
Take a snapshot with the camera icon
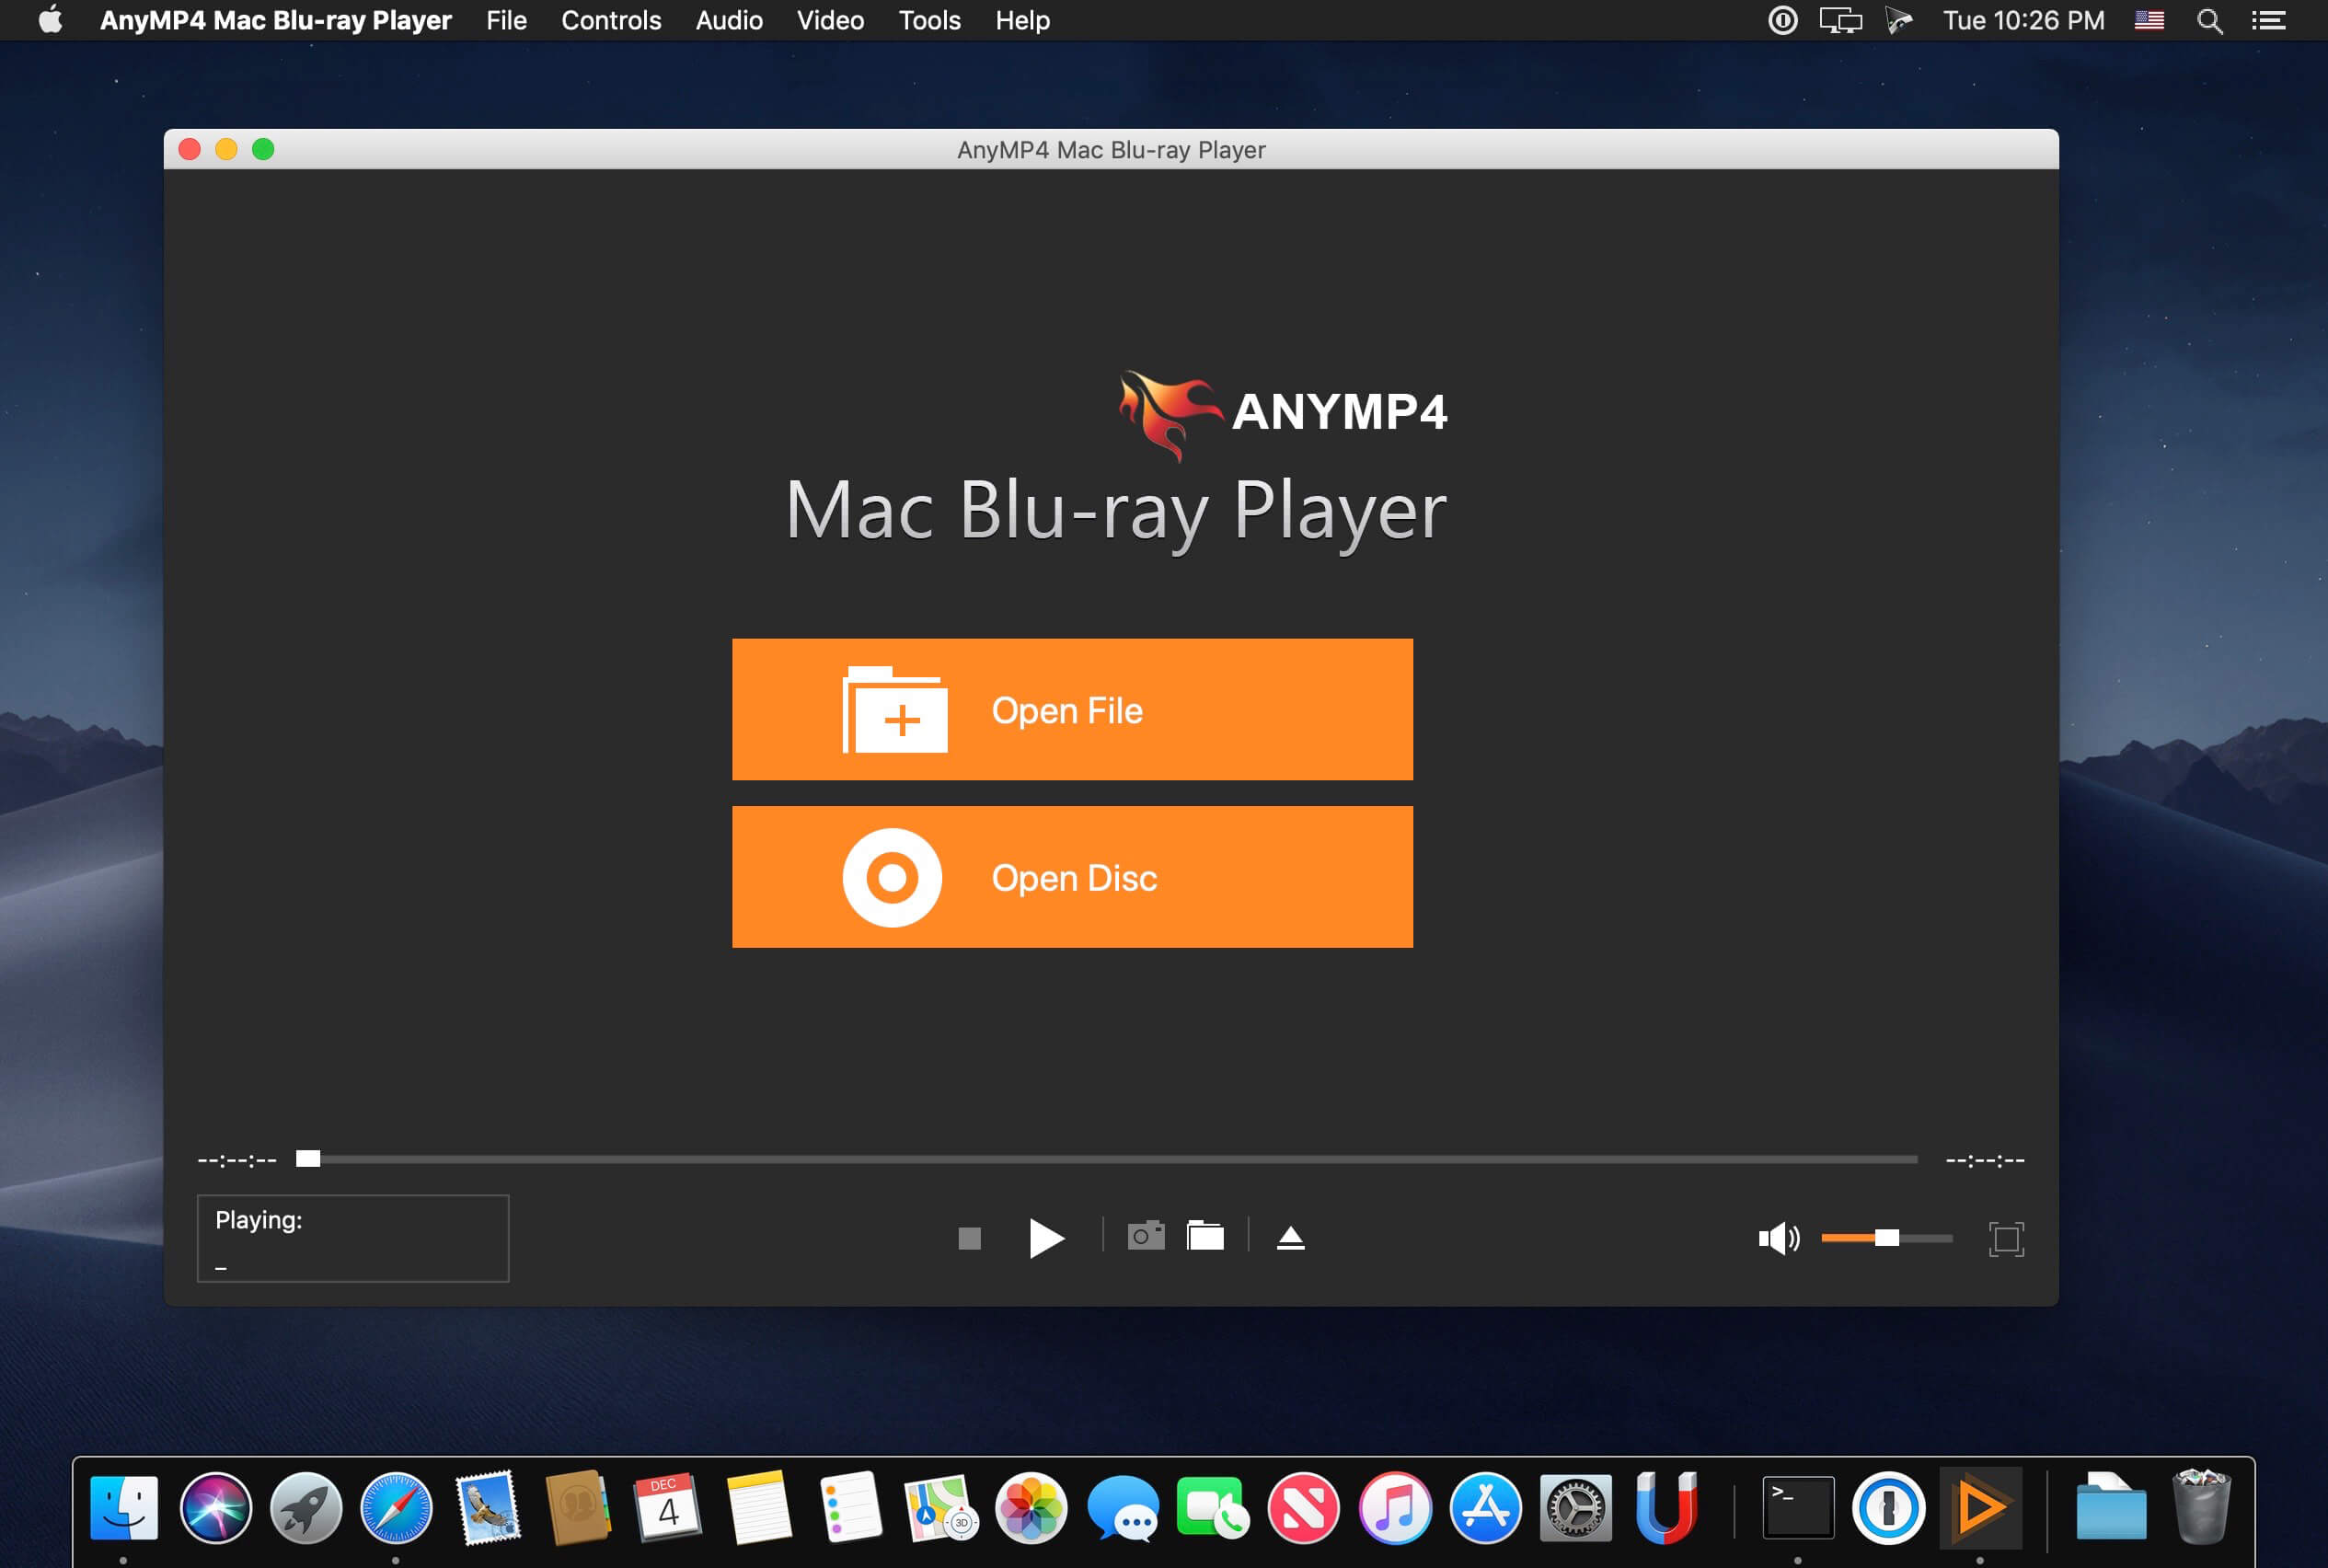[x=1146, y=1237]
